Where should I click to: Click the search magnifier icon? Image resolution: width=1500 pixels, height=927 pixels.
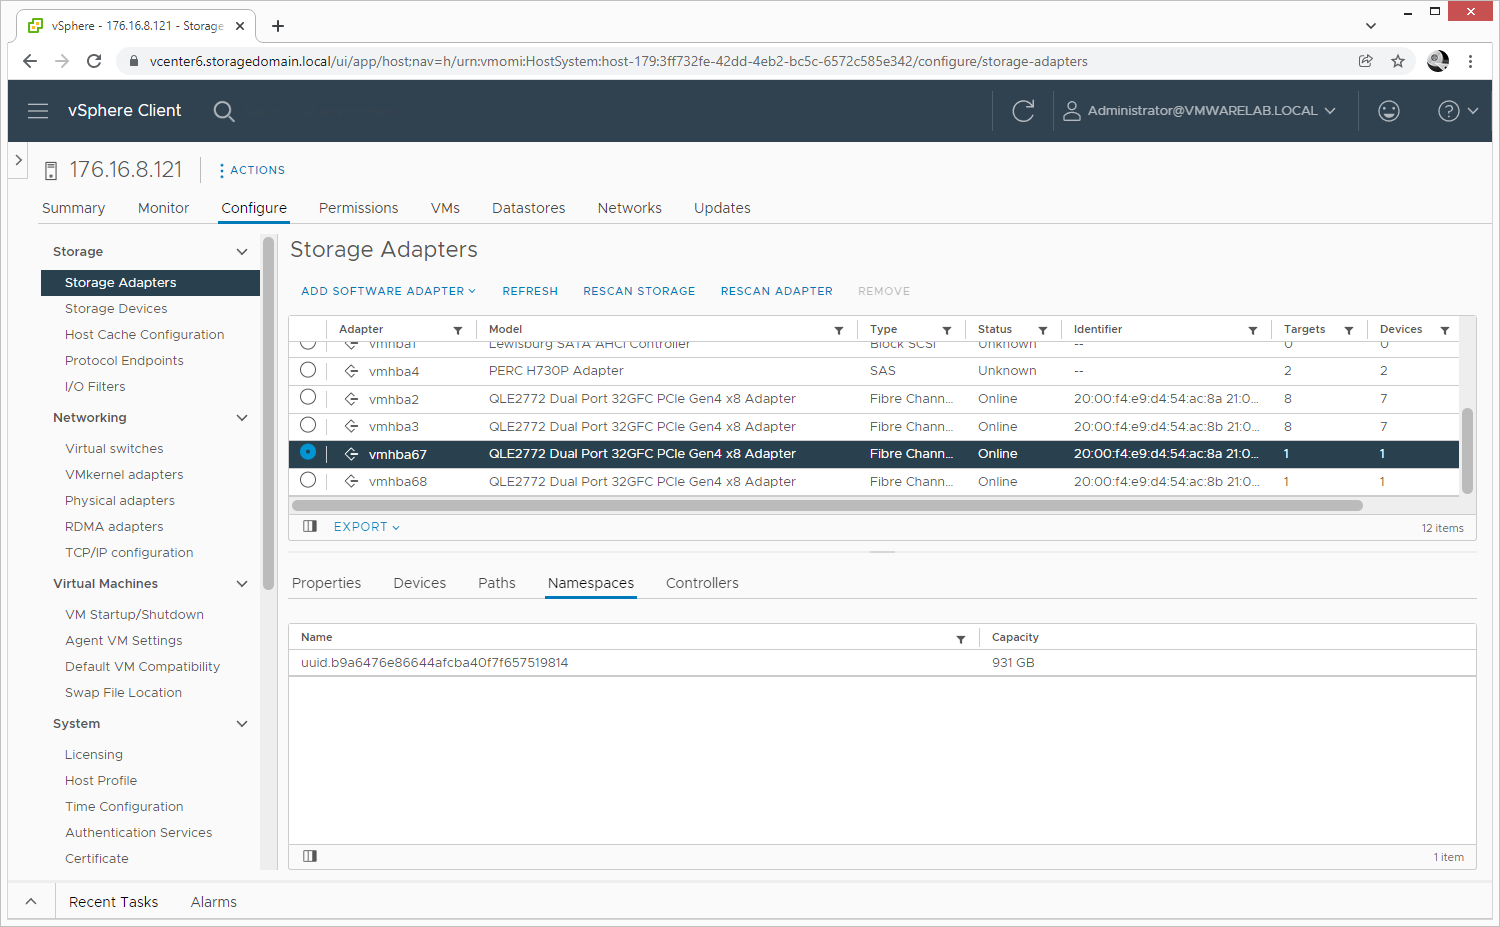click(x=224, y=111)
